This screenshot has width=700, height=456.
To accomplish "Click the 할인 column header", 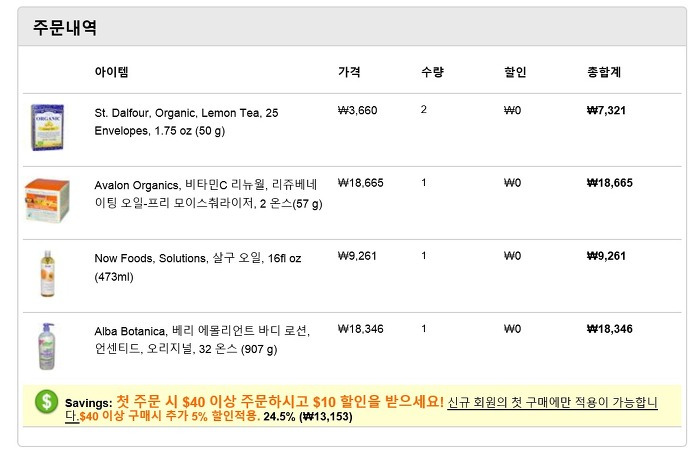I will 515,72.
